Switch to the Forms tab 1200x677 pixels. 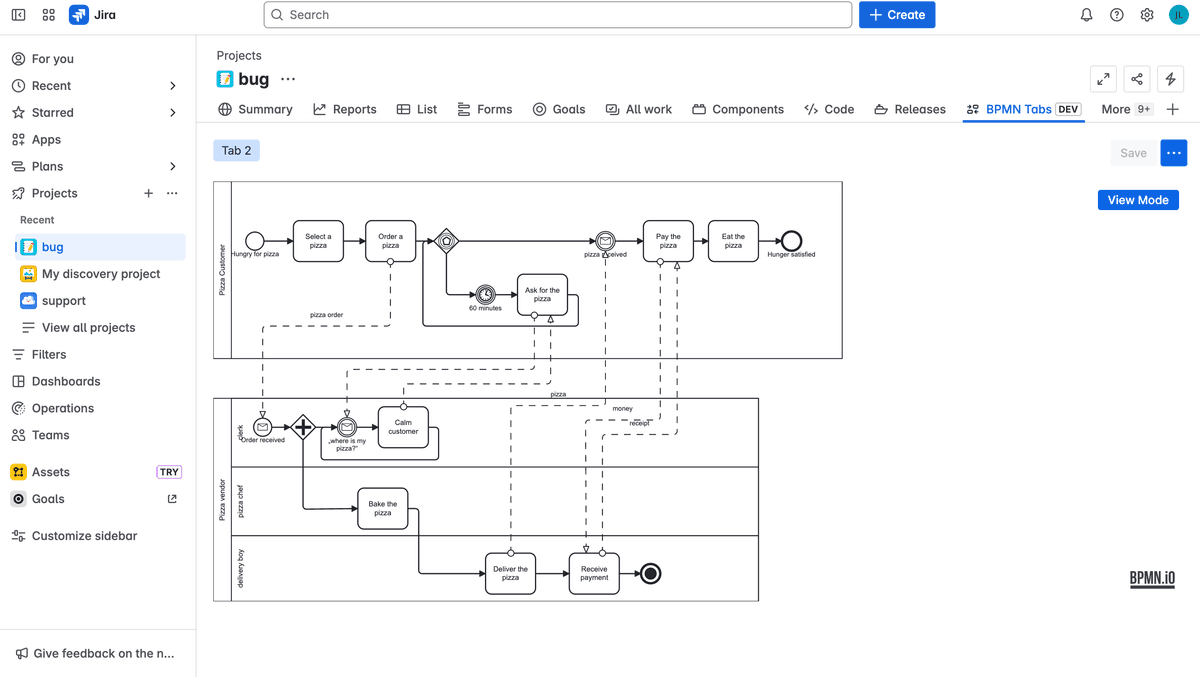pos(484,109)
